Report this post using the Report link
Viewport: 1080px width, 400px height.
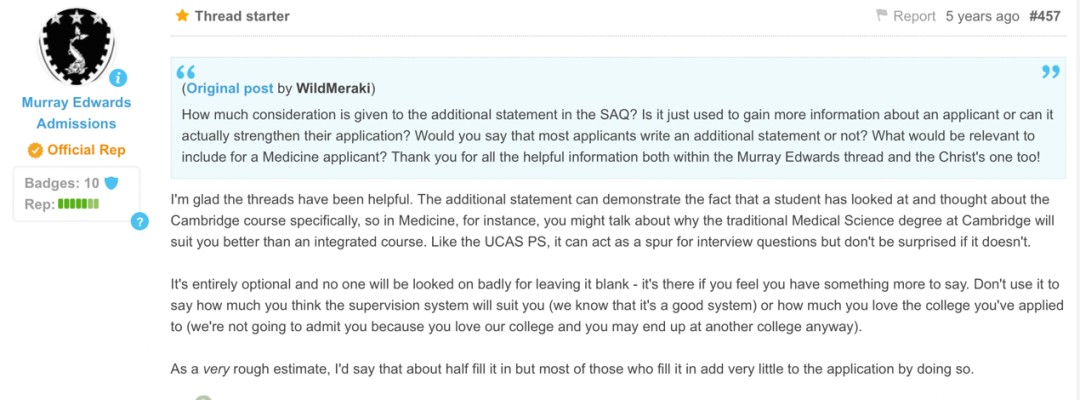[x=915, y=16]
